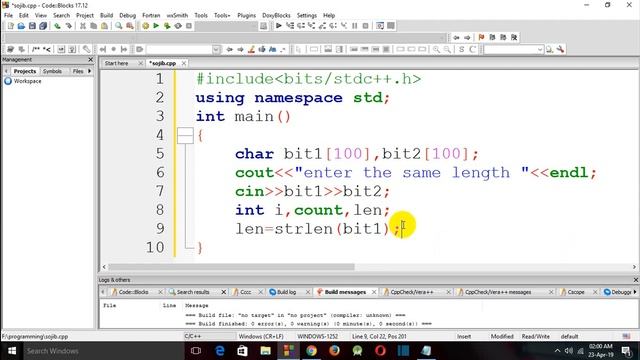Open the Build log tab
The height and width of the screenshot is (360, 640).
pos(286,292)
